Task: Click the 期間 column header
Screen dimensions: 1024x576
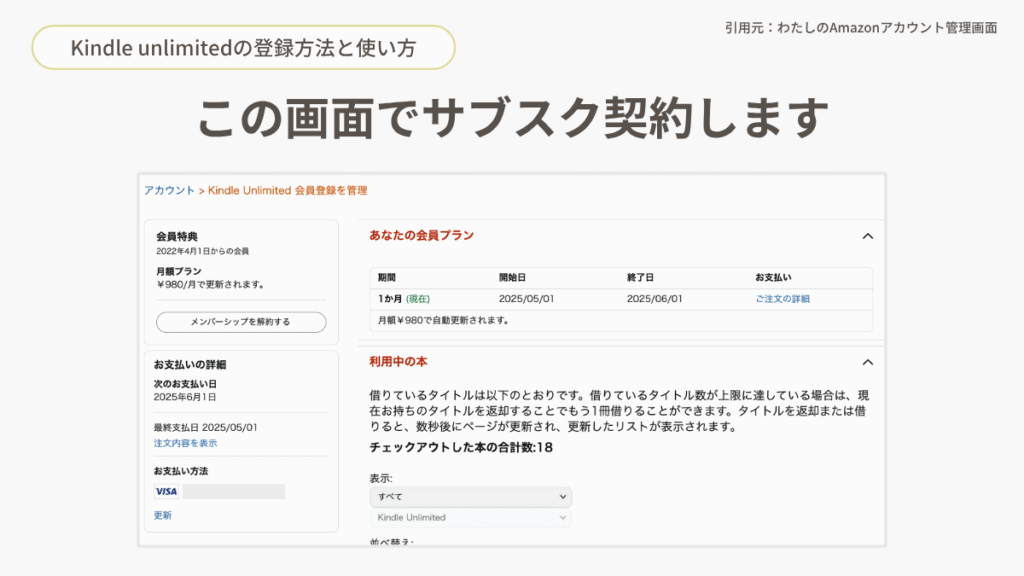Action: [387, 278]
